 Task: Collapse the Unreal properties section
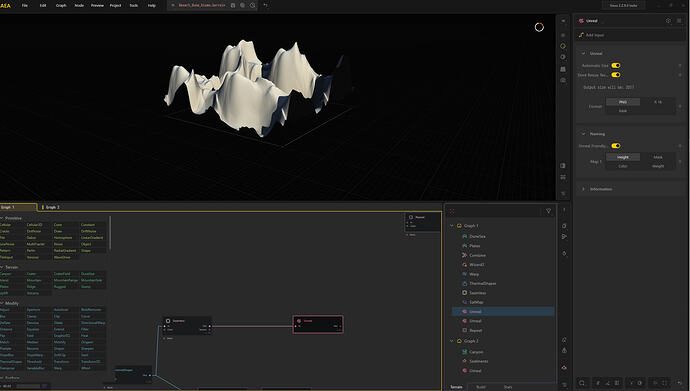click(584, 53)
